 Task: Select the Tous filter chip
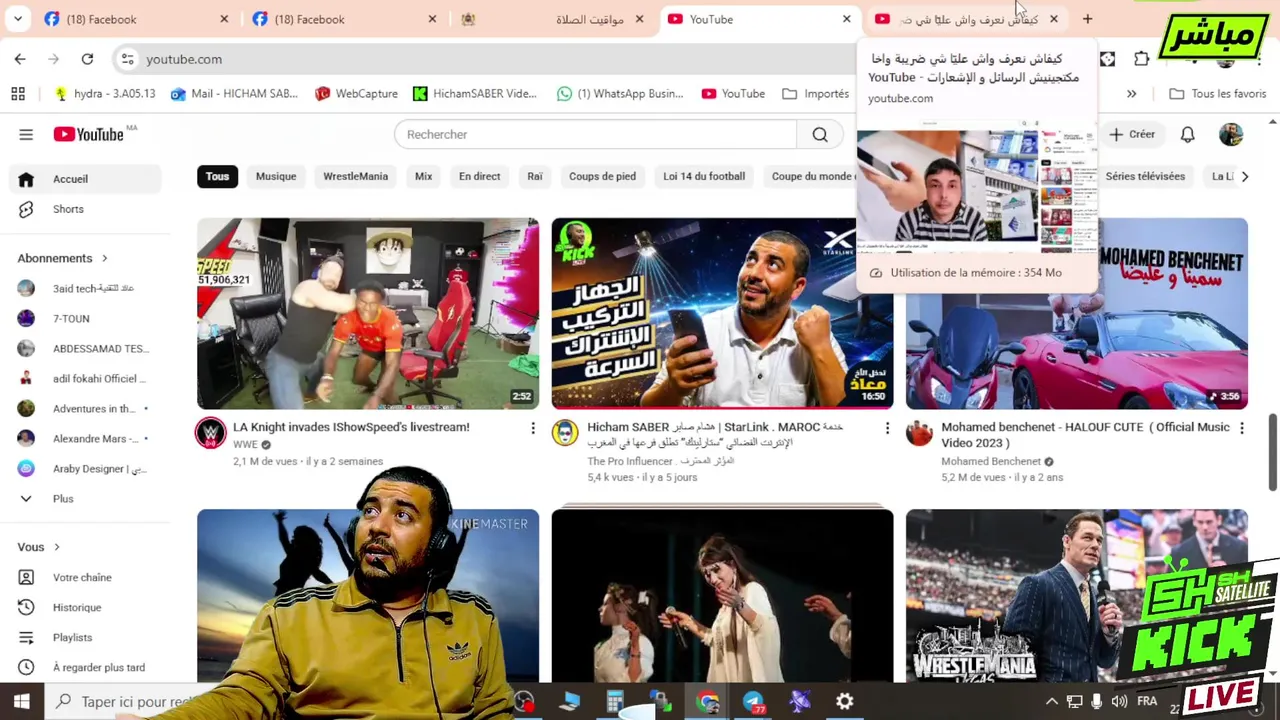[217, 176]
